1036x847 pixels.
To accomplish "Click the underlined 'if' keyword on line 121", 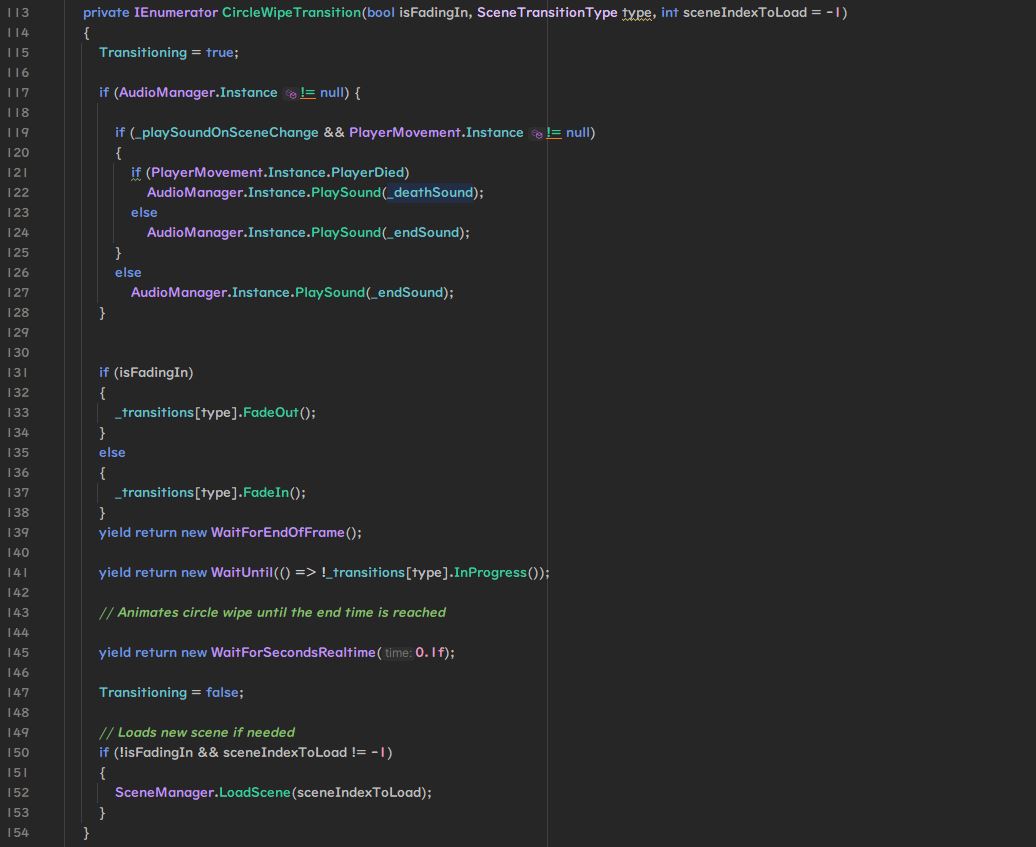I will pyautogui.click(x=136, y=173).
